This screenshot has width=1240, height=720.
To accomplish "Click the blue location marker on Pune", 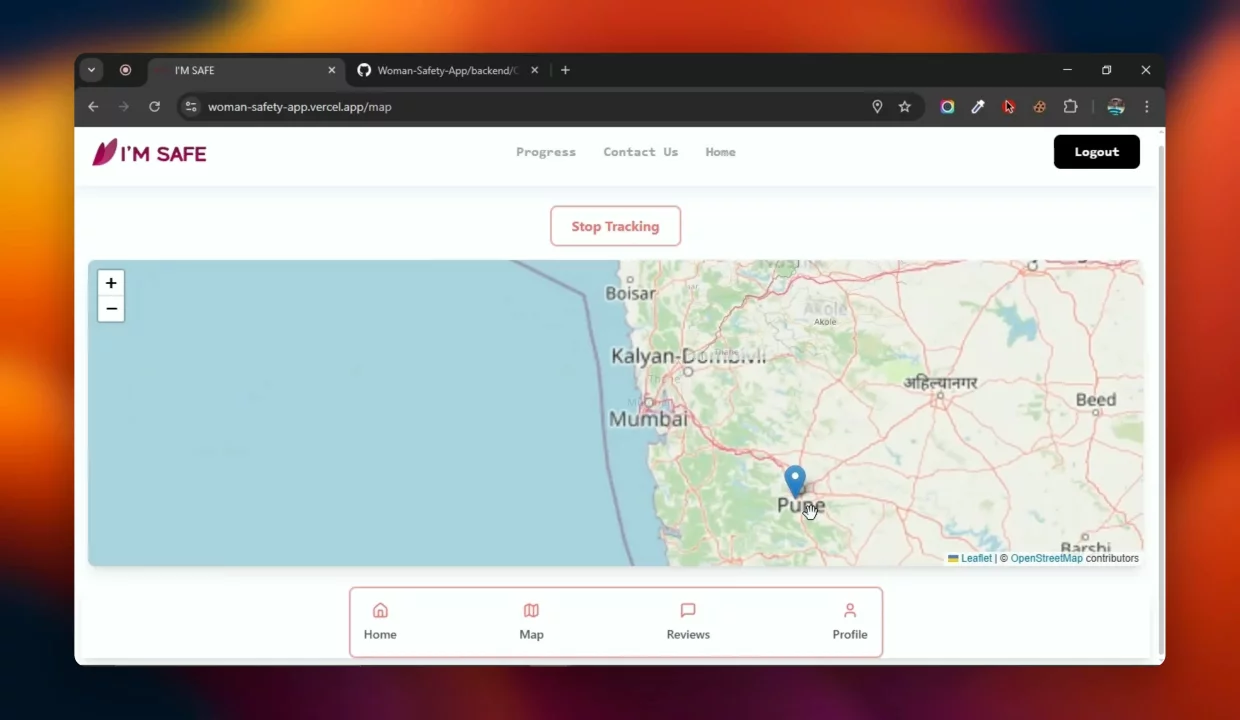I will pyautogui.click(x=795, y=480).
